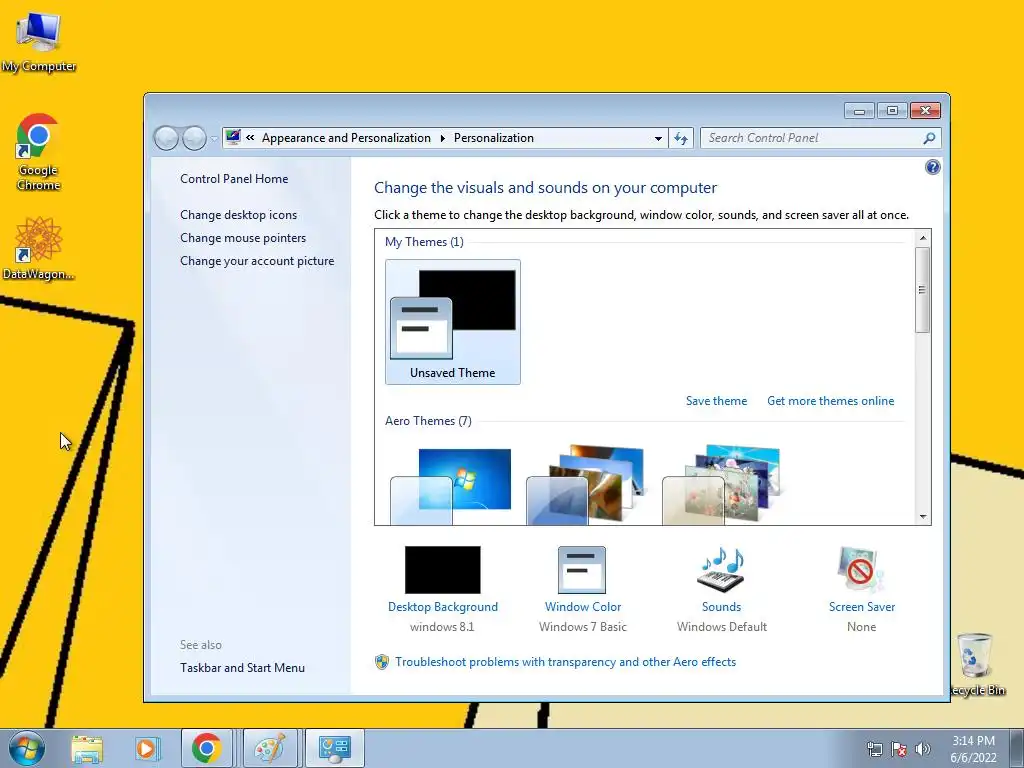Click the Sounds text link
Viewport: 1024px width, 768px height.
(x=722, y=607)
